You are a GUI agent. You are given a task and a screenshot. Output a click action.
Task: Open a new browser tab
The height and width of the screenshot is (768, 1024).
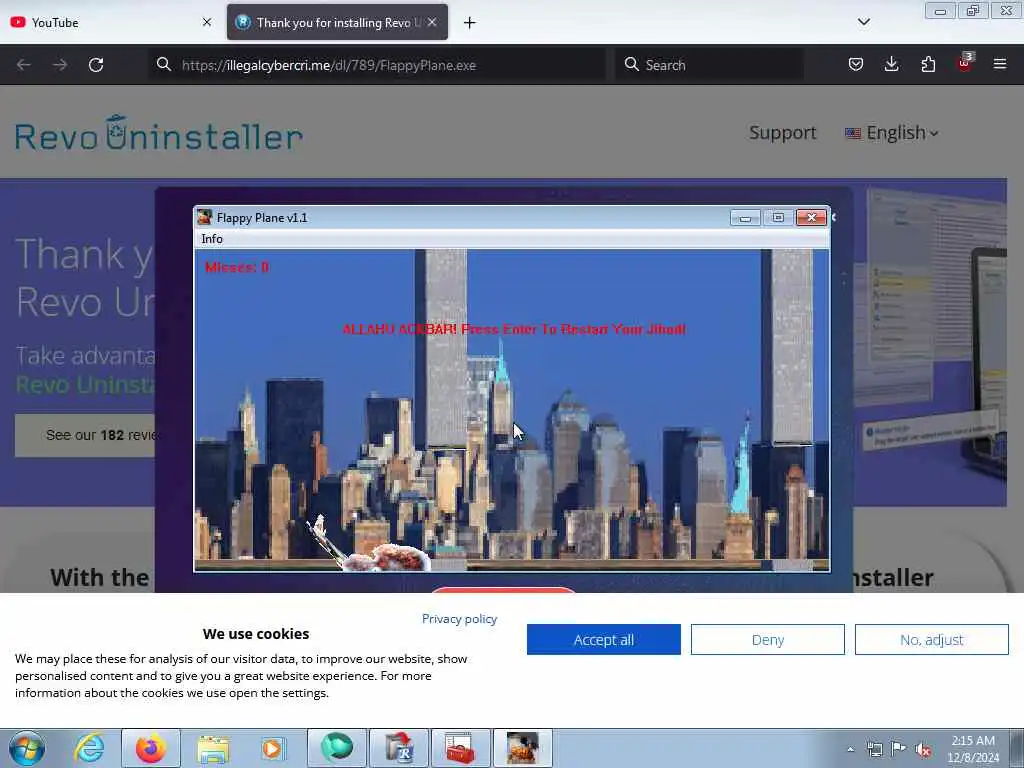pyautogui.click(x=470, y=23)
